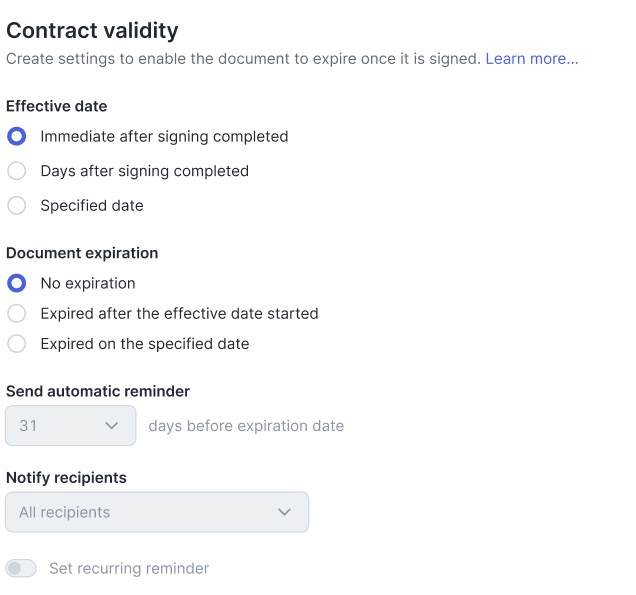Screen dimensions: 636x595
Task: Choose "Days after signing completed" option
Action: [17, 171]
